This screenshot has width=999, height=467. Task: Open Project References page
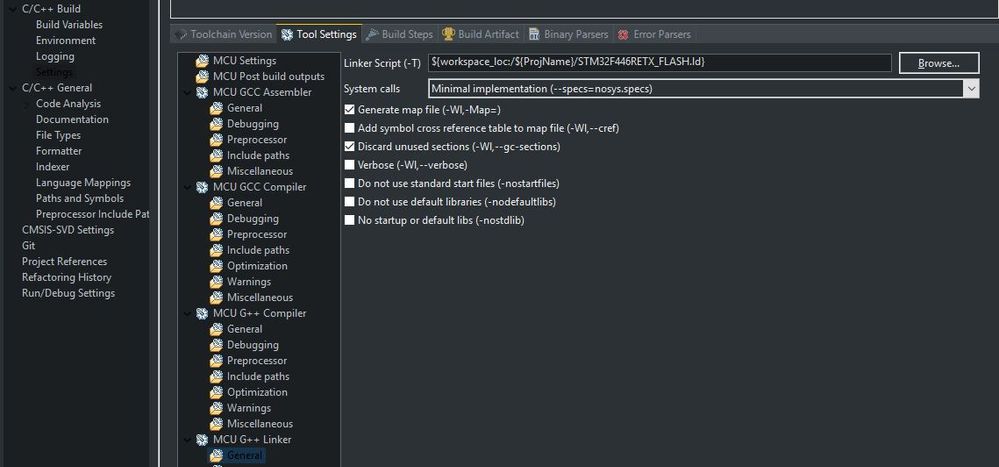(x=64, y=262)
